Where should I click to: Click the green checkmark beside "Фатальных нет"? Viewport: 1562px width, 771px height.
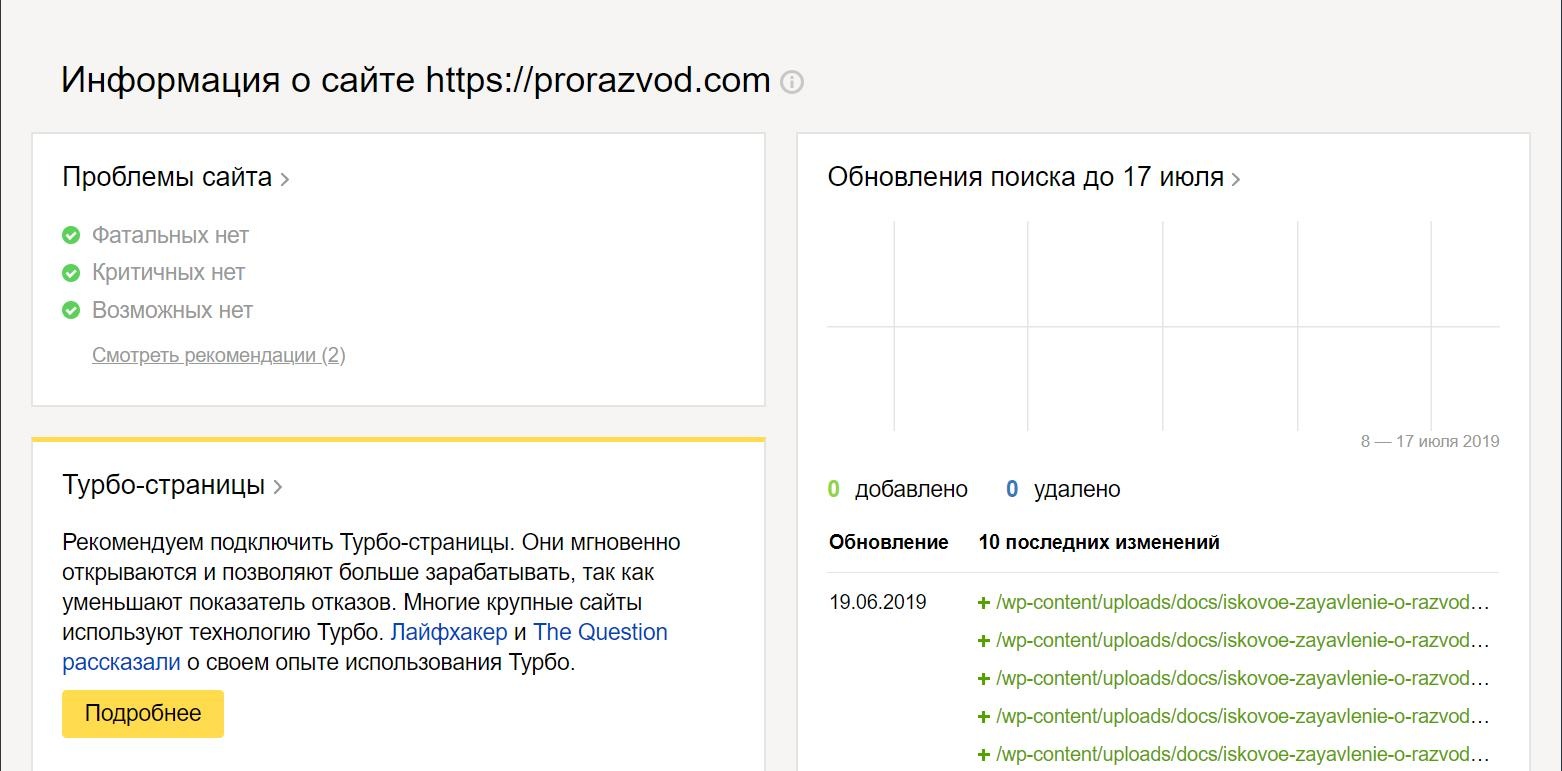pos(71,235)
